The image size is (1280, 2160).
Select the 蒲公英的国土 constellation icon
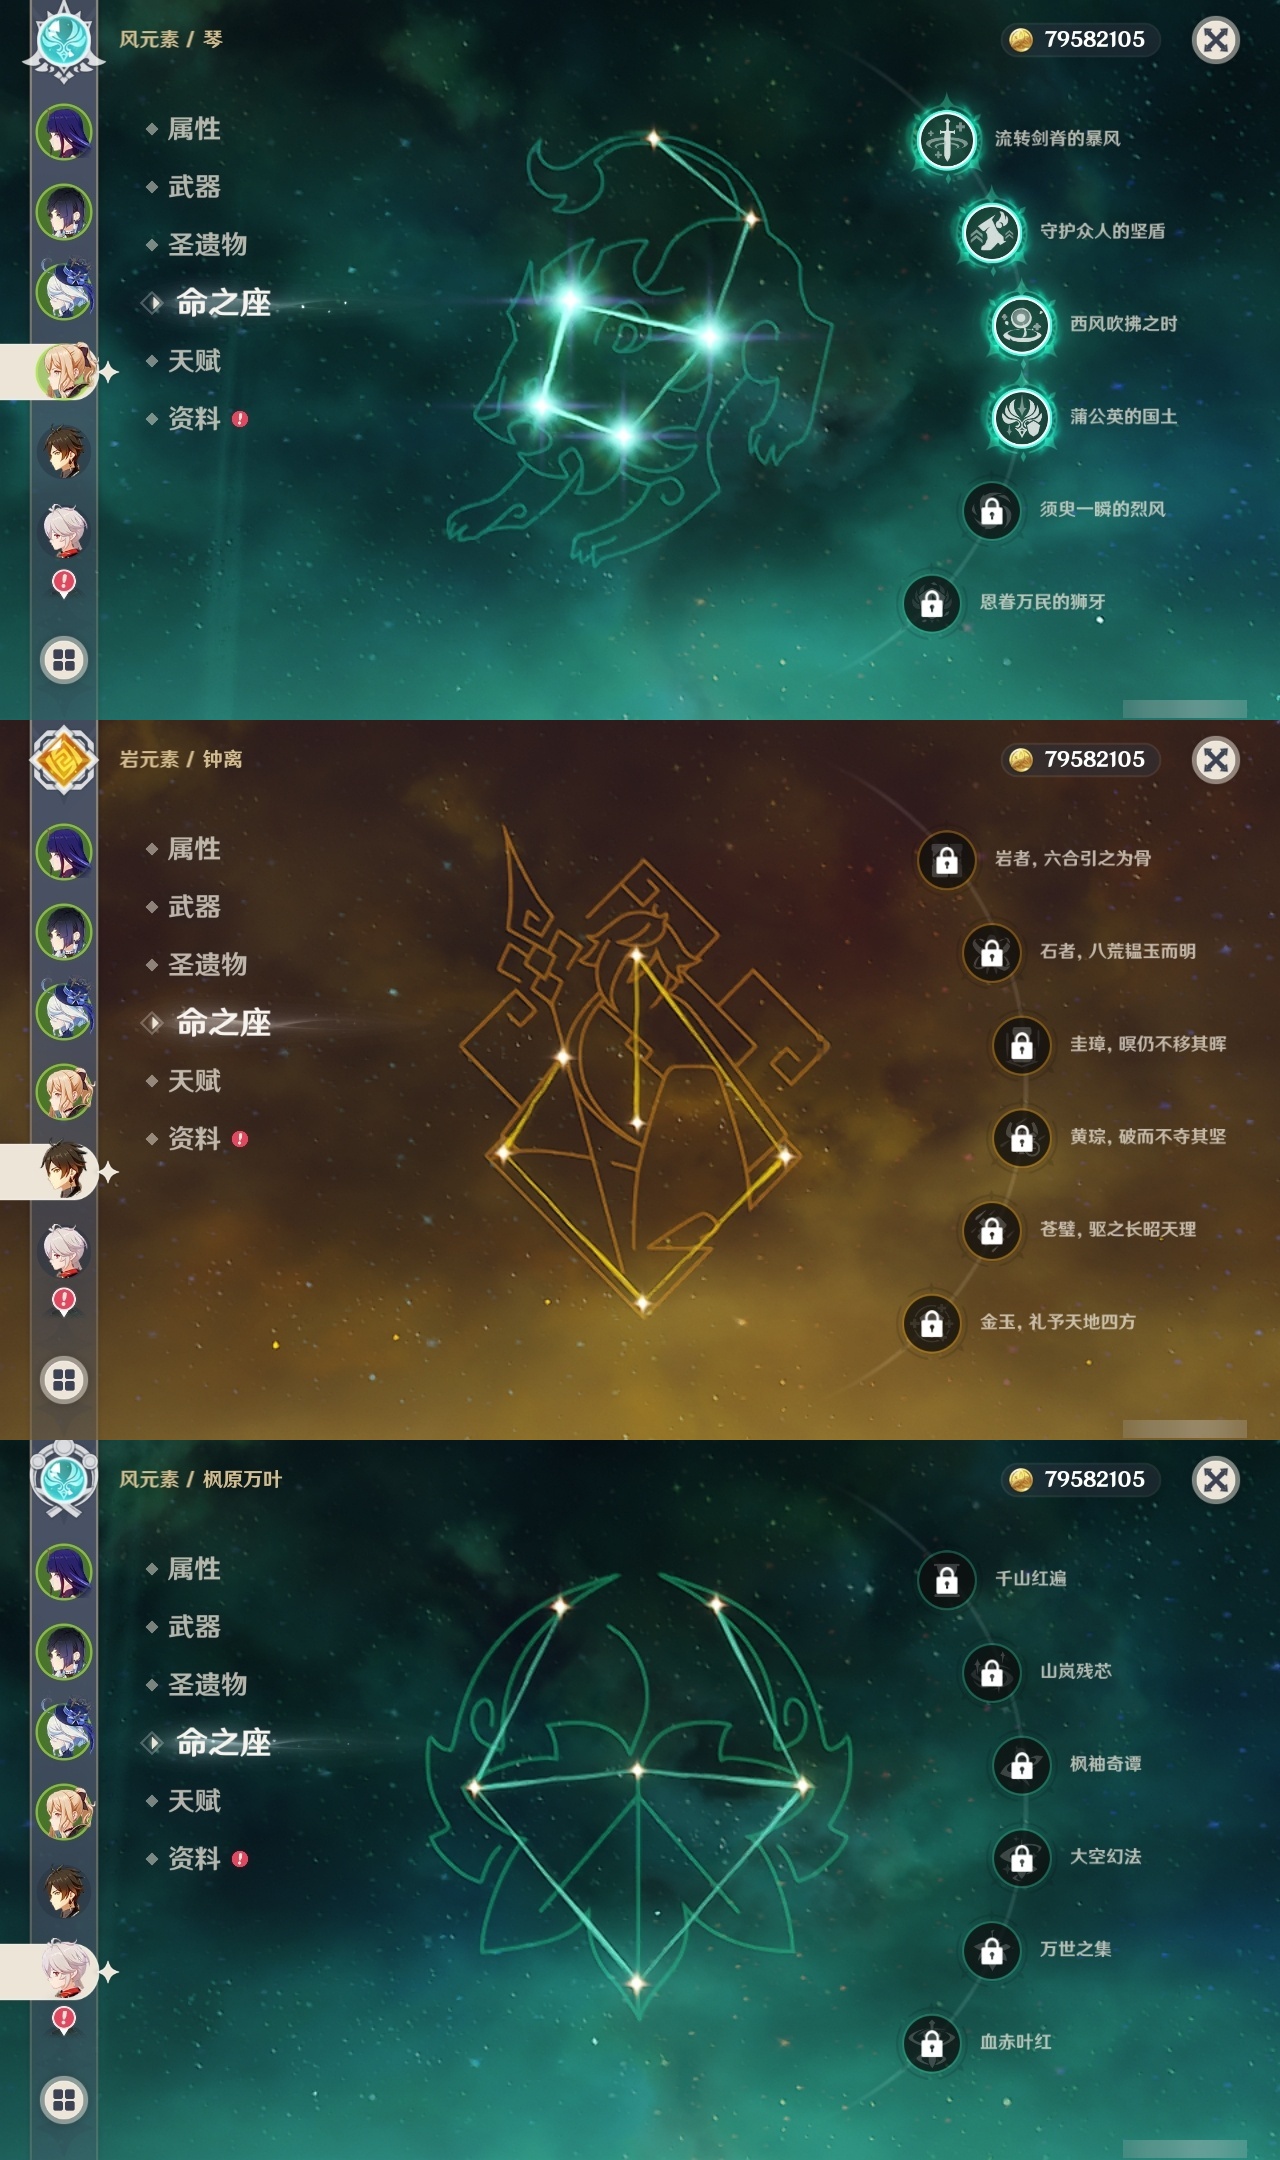(x=1021, y=416)
